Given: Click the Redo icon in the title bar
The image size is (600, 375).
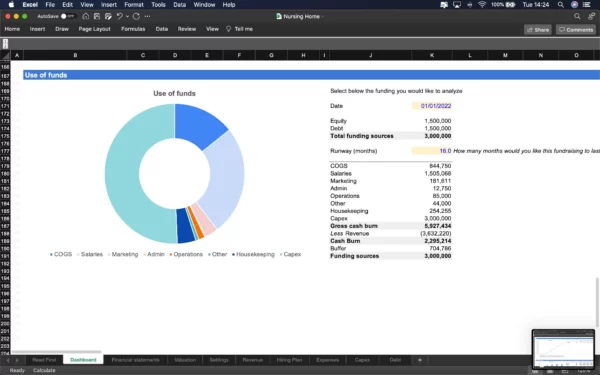Looking at the screenshot, I should point(136,16).
